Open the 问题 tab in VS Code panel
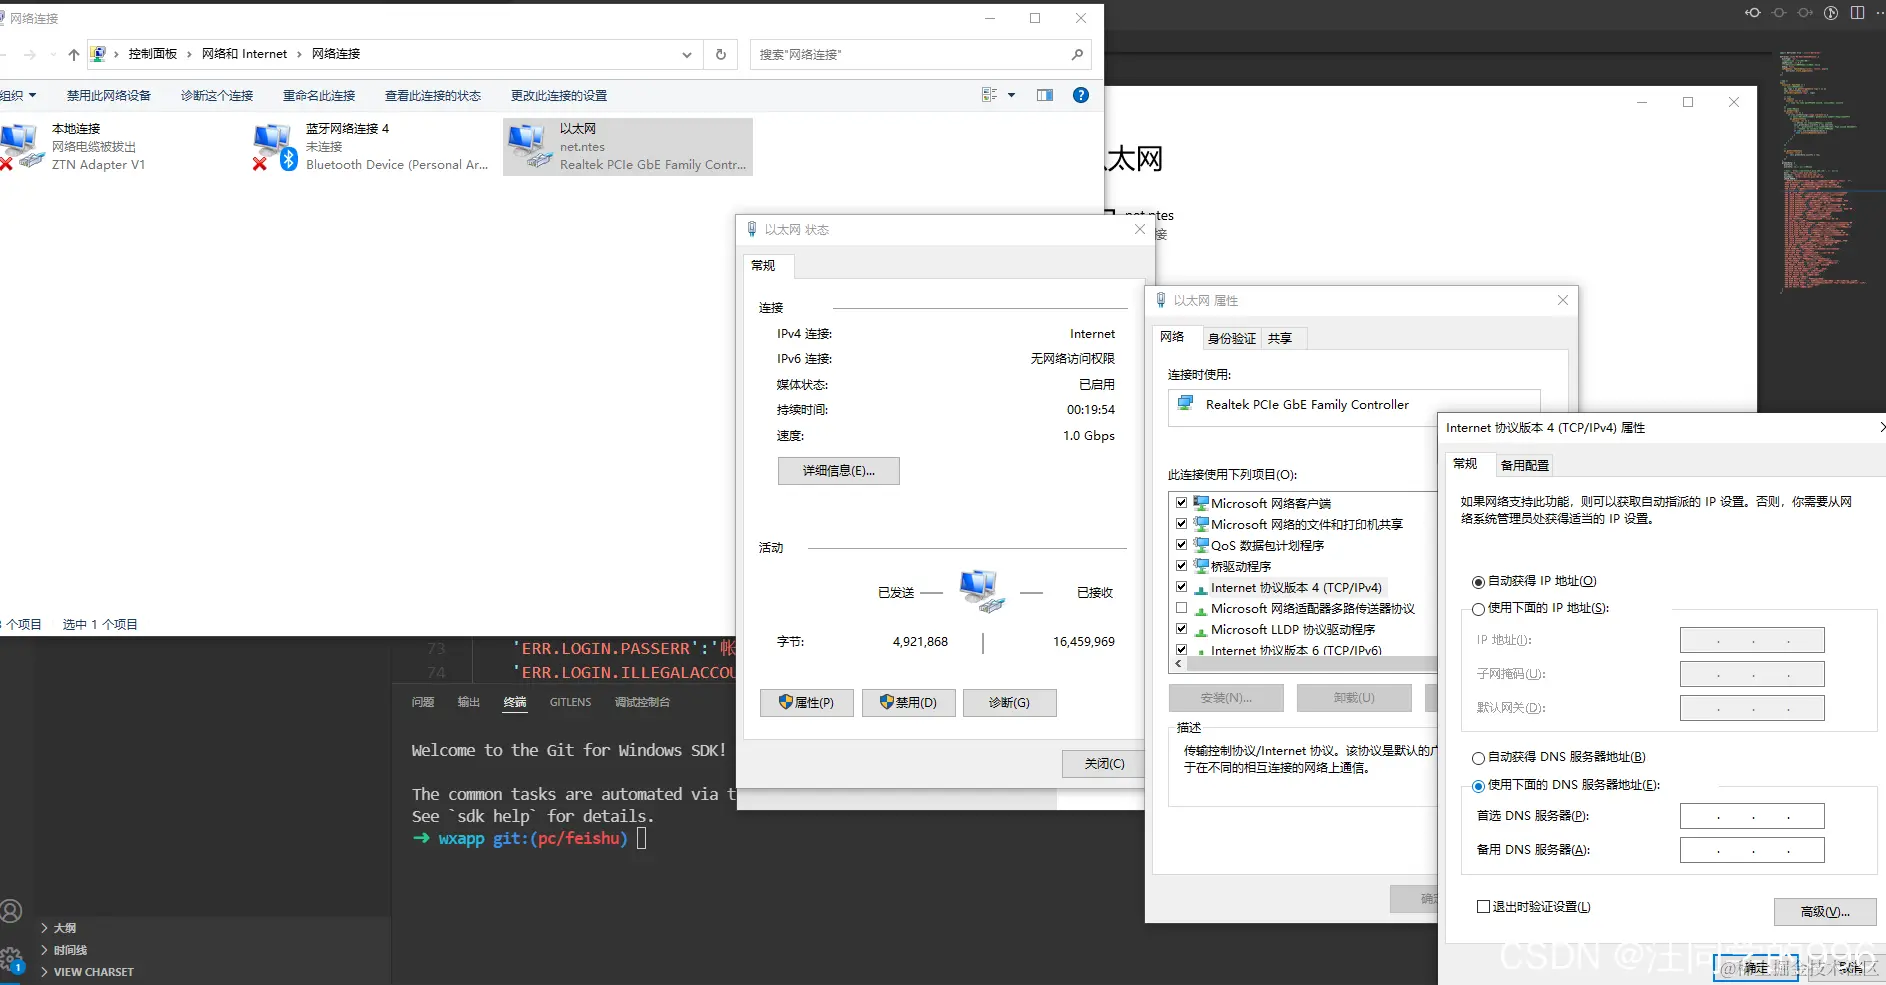 click(x=423, y=702)
